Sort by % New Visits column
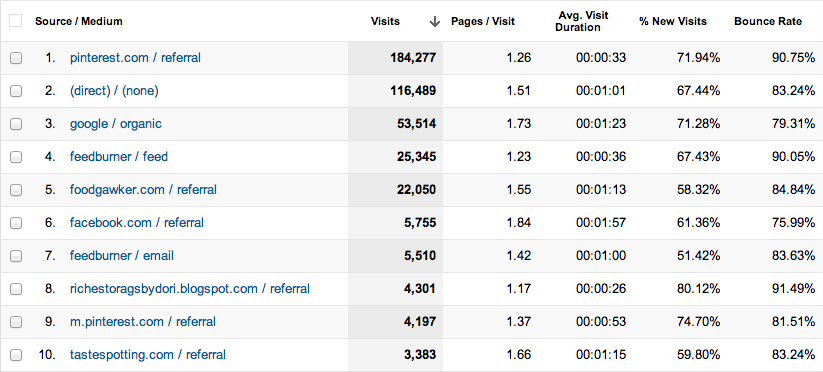 pos(673,22)
